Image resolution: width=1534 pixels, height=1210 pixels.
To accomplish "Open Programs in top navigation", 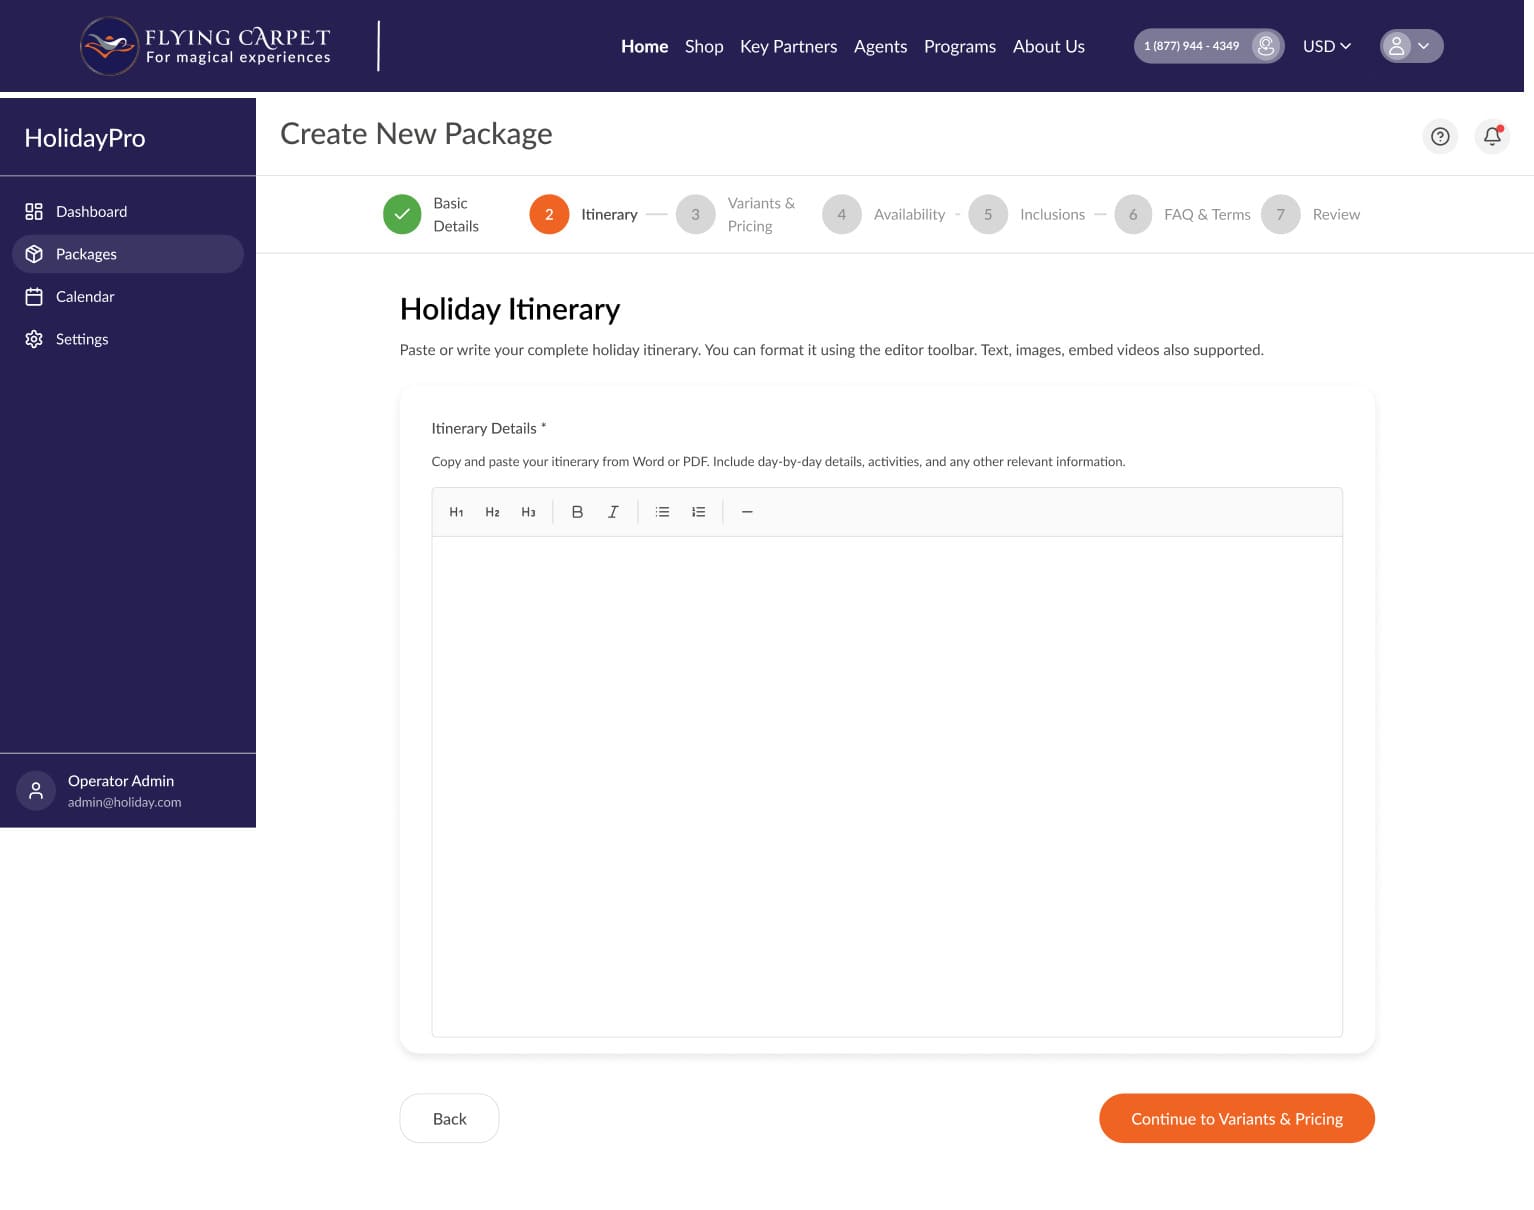I will pos(960,46).
